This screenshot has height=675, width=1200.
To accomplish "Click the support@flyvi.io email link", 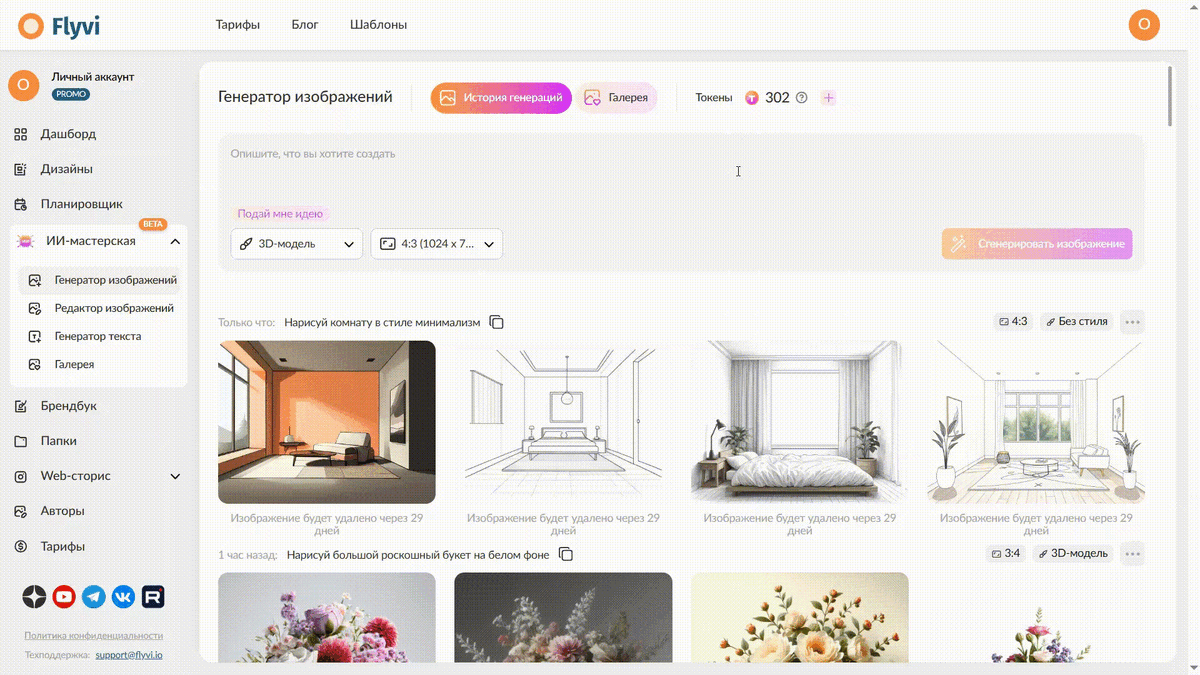I will tap(129, 655).
